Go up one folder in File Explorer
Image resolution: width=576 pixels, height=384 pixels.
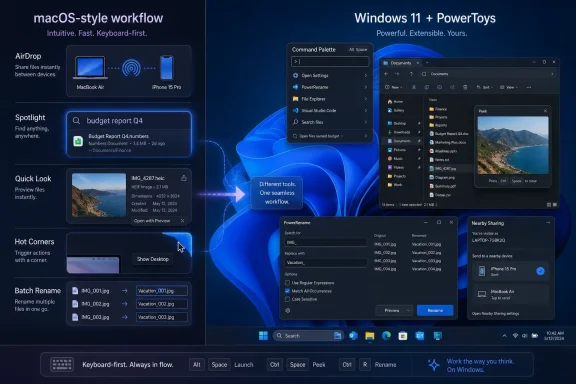pos(411,74)
